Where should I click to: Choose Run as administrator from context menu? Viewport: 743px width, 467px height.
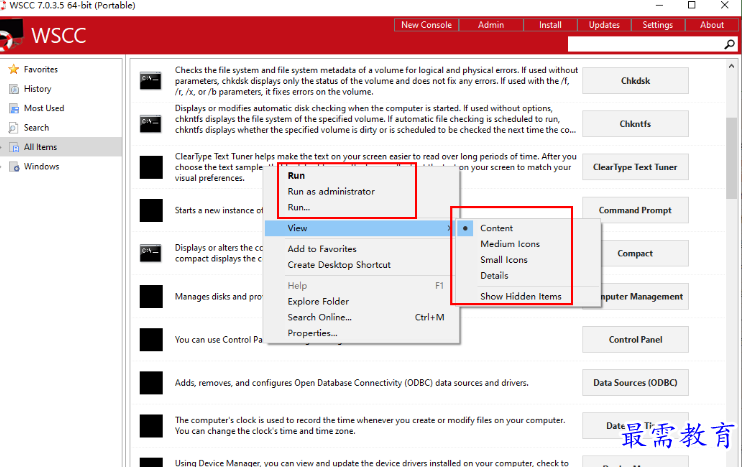point(331,191)
